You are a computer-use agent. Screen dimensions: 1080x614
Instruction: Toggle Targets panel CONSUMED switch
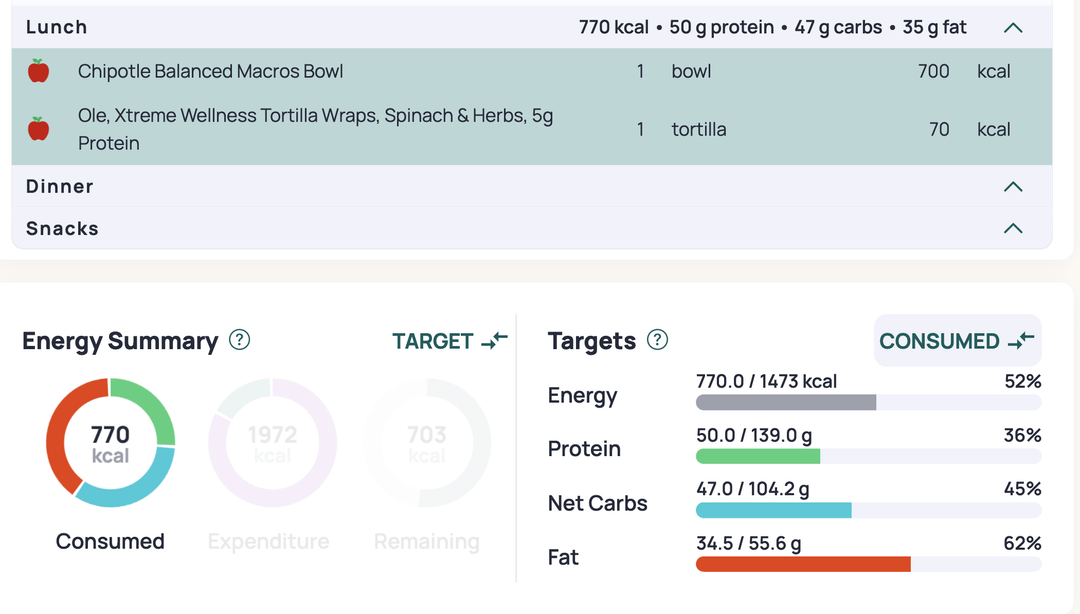[957, 341]
